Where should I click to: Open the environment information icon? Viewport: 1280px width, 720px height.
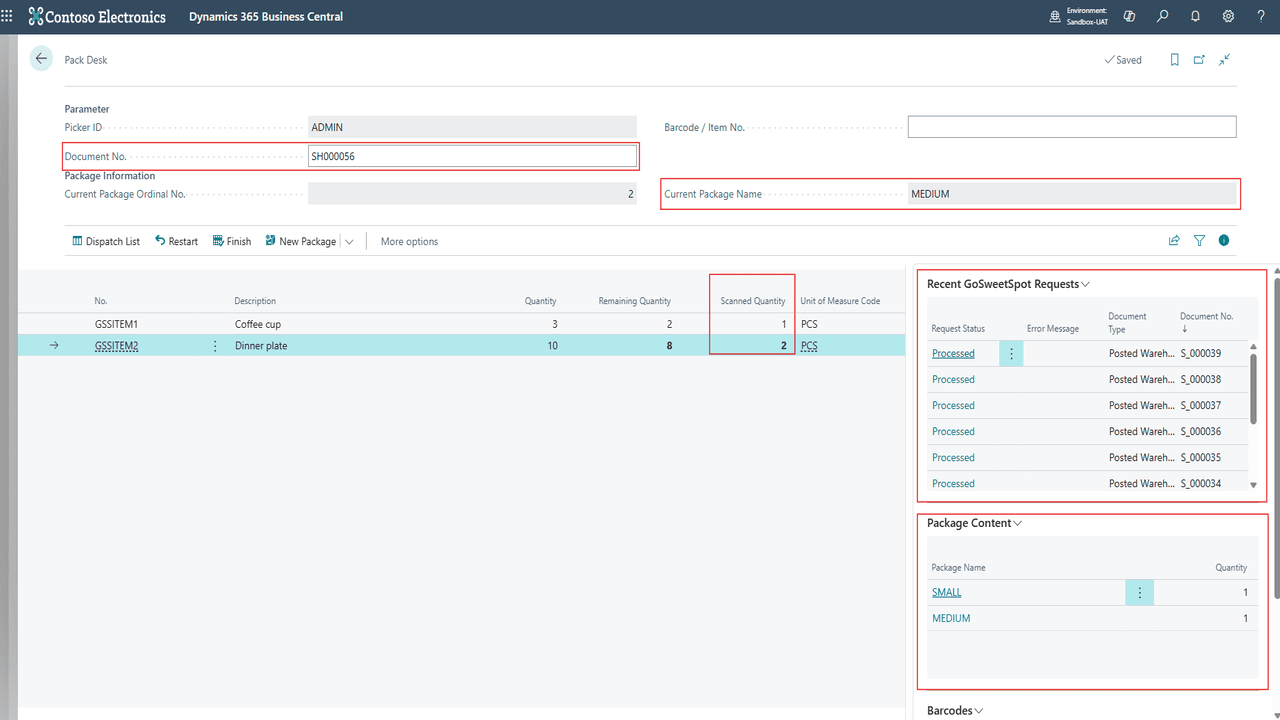coord(1055,16)
